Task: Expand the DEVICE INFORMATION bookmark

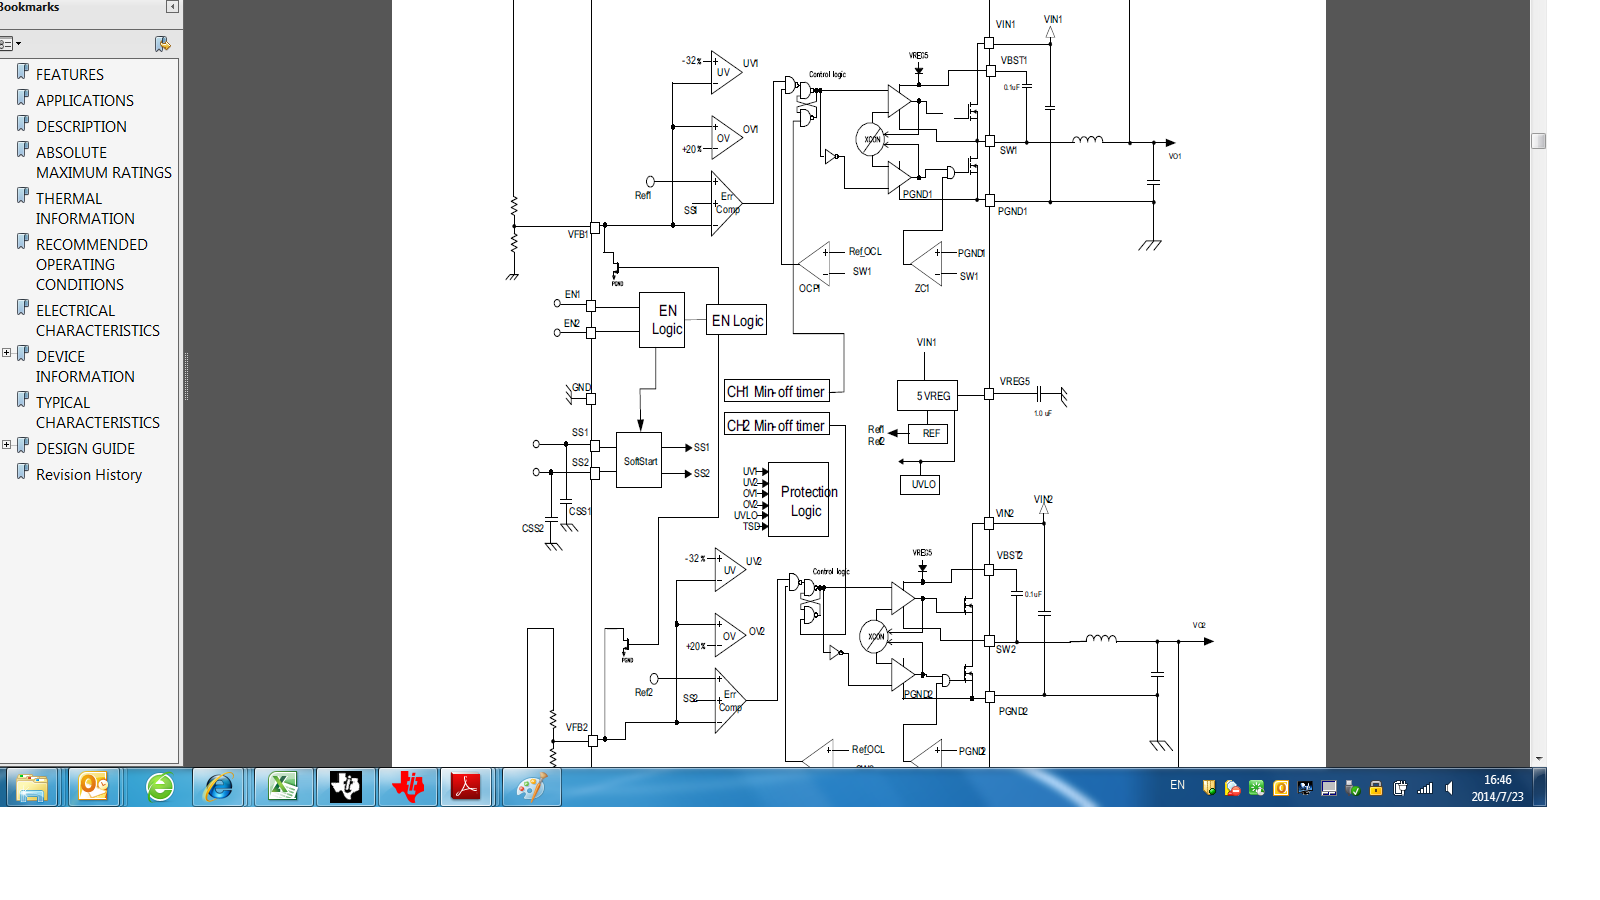Action: click(6, 353)
